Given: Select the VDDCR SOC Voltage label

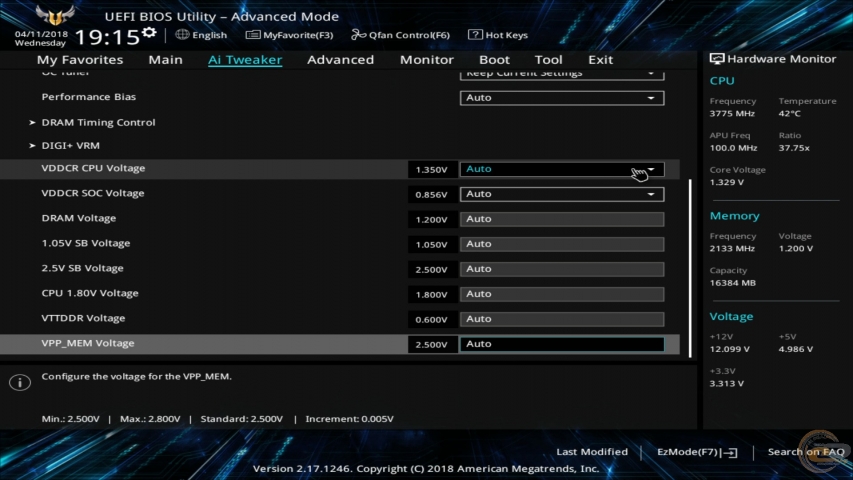Looking at the screenshot, I should [92, 193].
